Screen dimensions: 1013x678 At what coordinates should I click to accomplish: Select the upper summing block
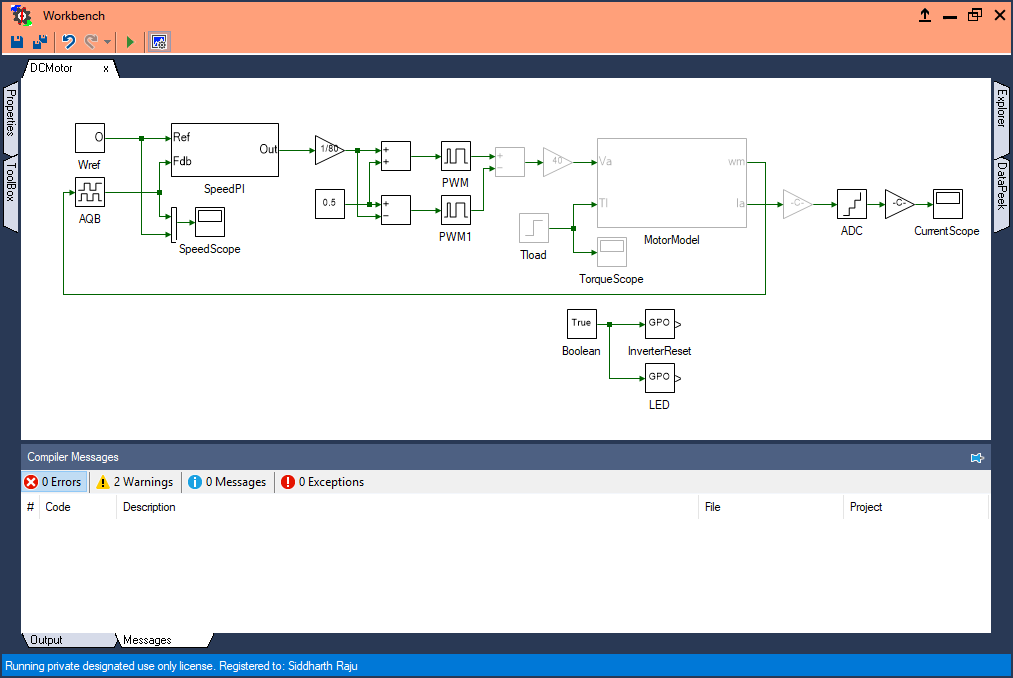(x=395, y=156)
